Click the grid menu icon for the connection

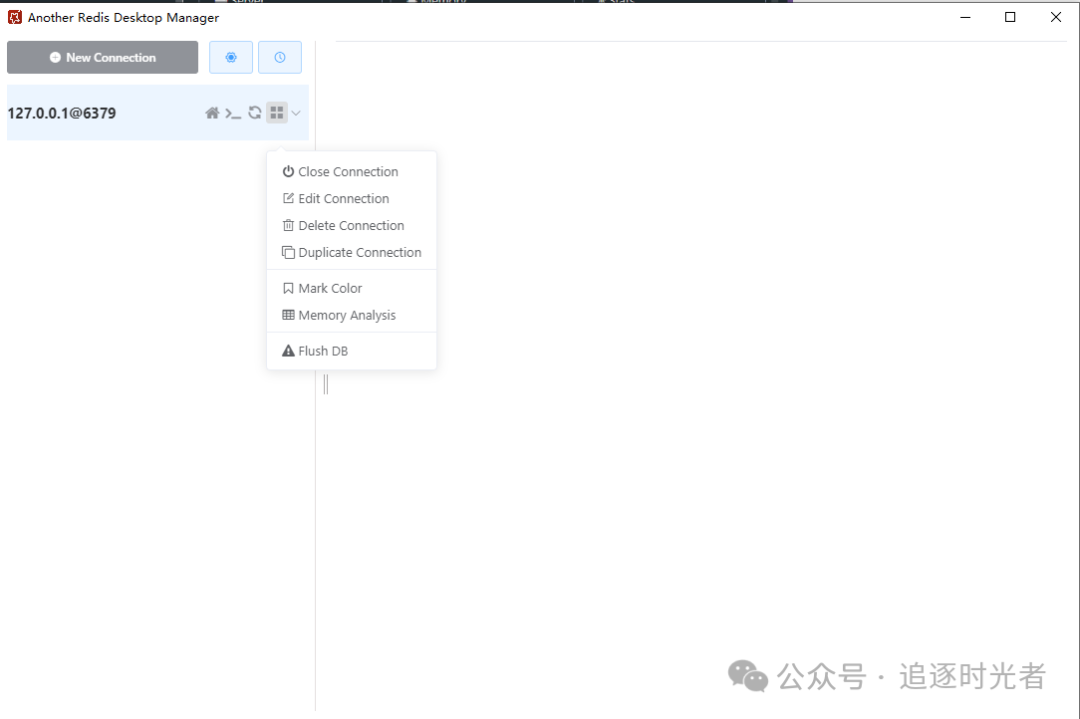277,112
